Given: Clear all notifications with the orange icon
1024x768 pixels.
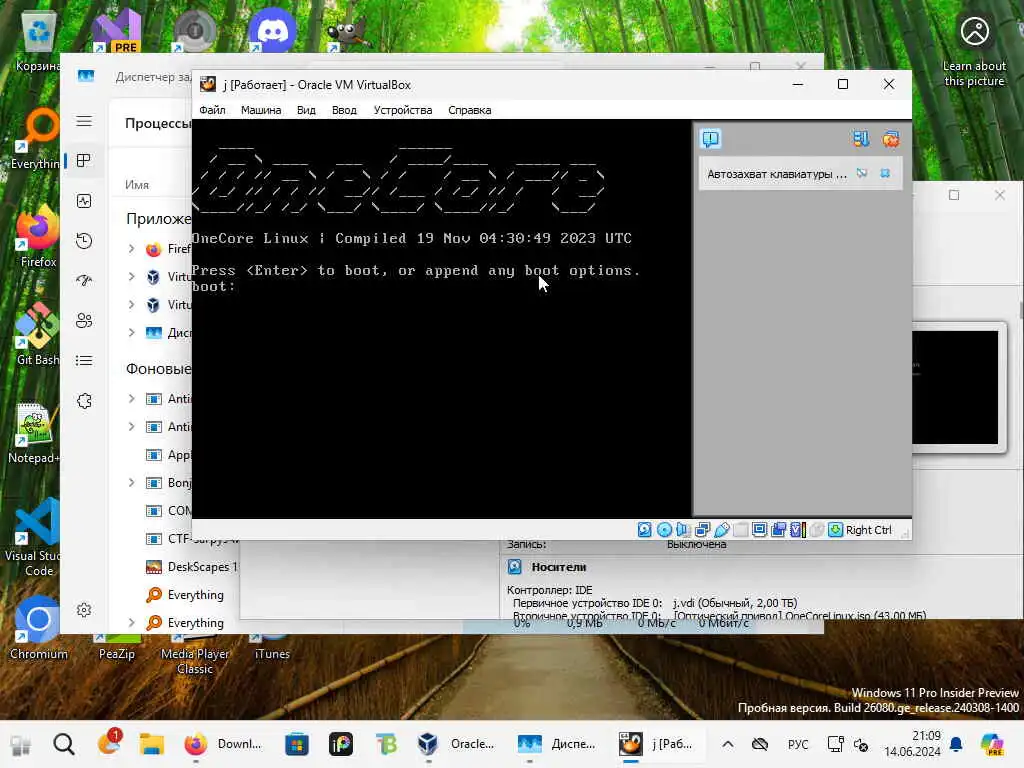Looking at the screenshot, I should tap(891, 138).
